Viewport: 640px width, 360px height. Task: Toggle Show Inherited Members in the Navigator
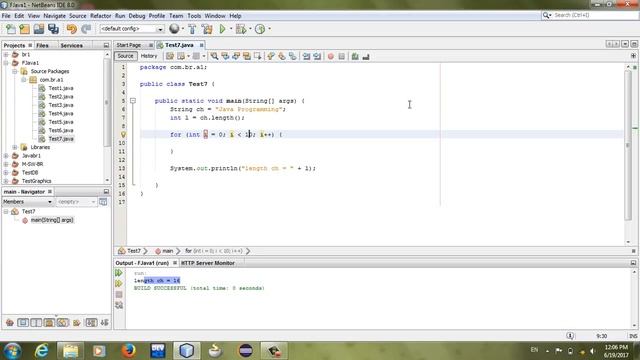coord(10,323)
